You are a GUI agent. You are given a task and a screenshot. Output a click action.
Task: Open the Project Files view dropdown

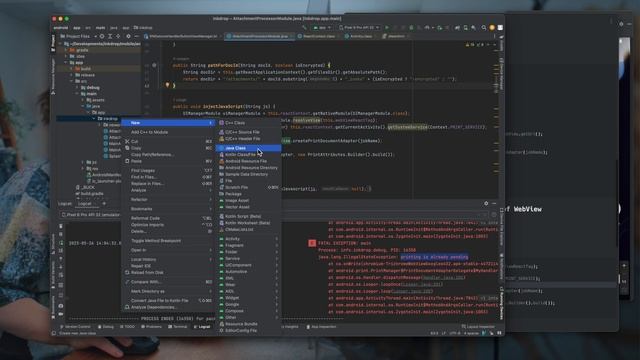(x=78, y=36)
